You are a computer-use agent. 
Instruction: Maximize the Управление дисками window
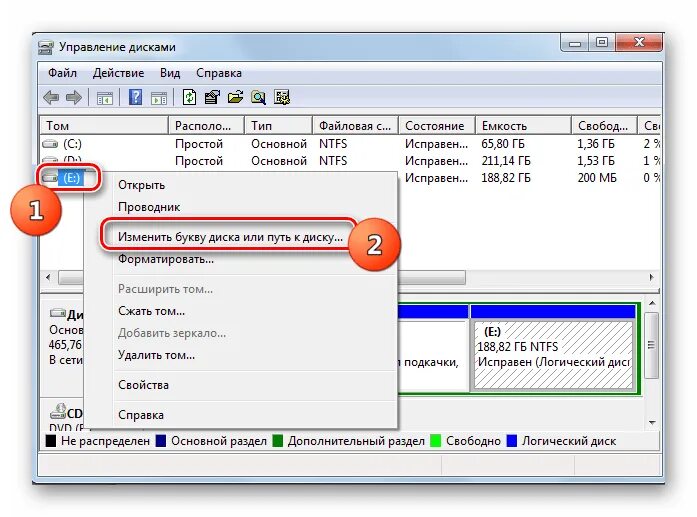click(x=602, y=43)
